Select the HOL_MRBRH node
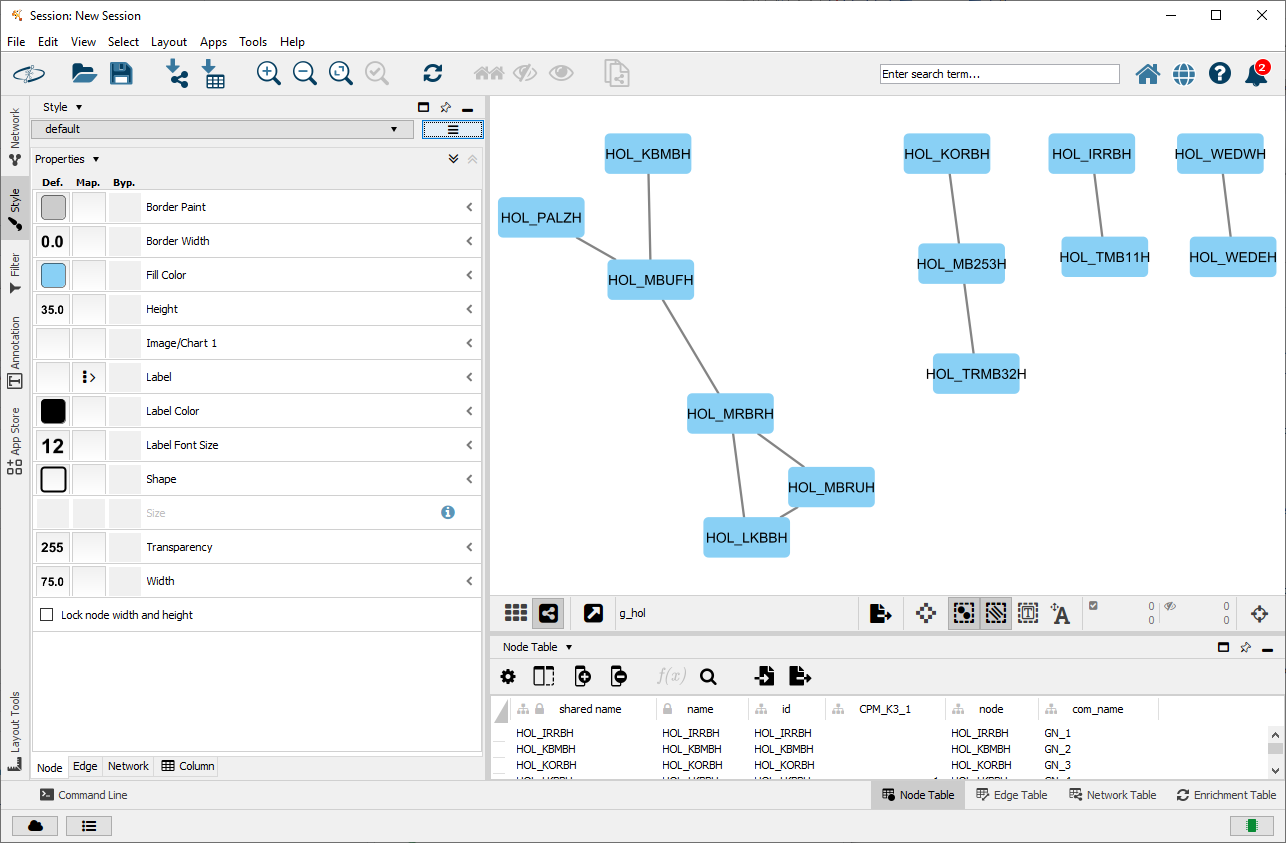Viewport: 1286px width, 843px height. point(730,413)
